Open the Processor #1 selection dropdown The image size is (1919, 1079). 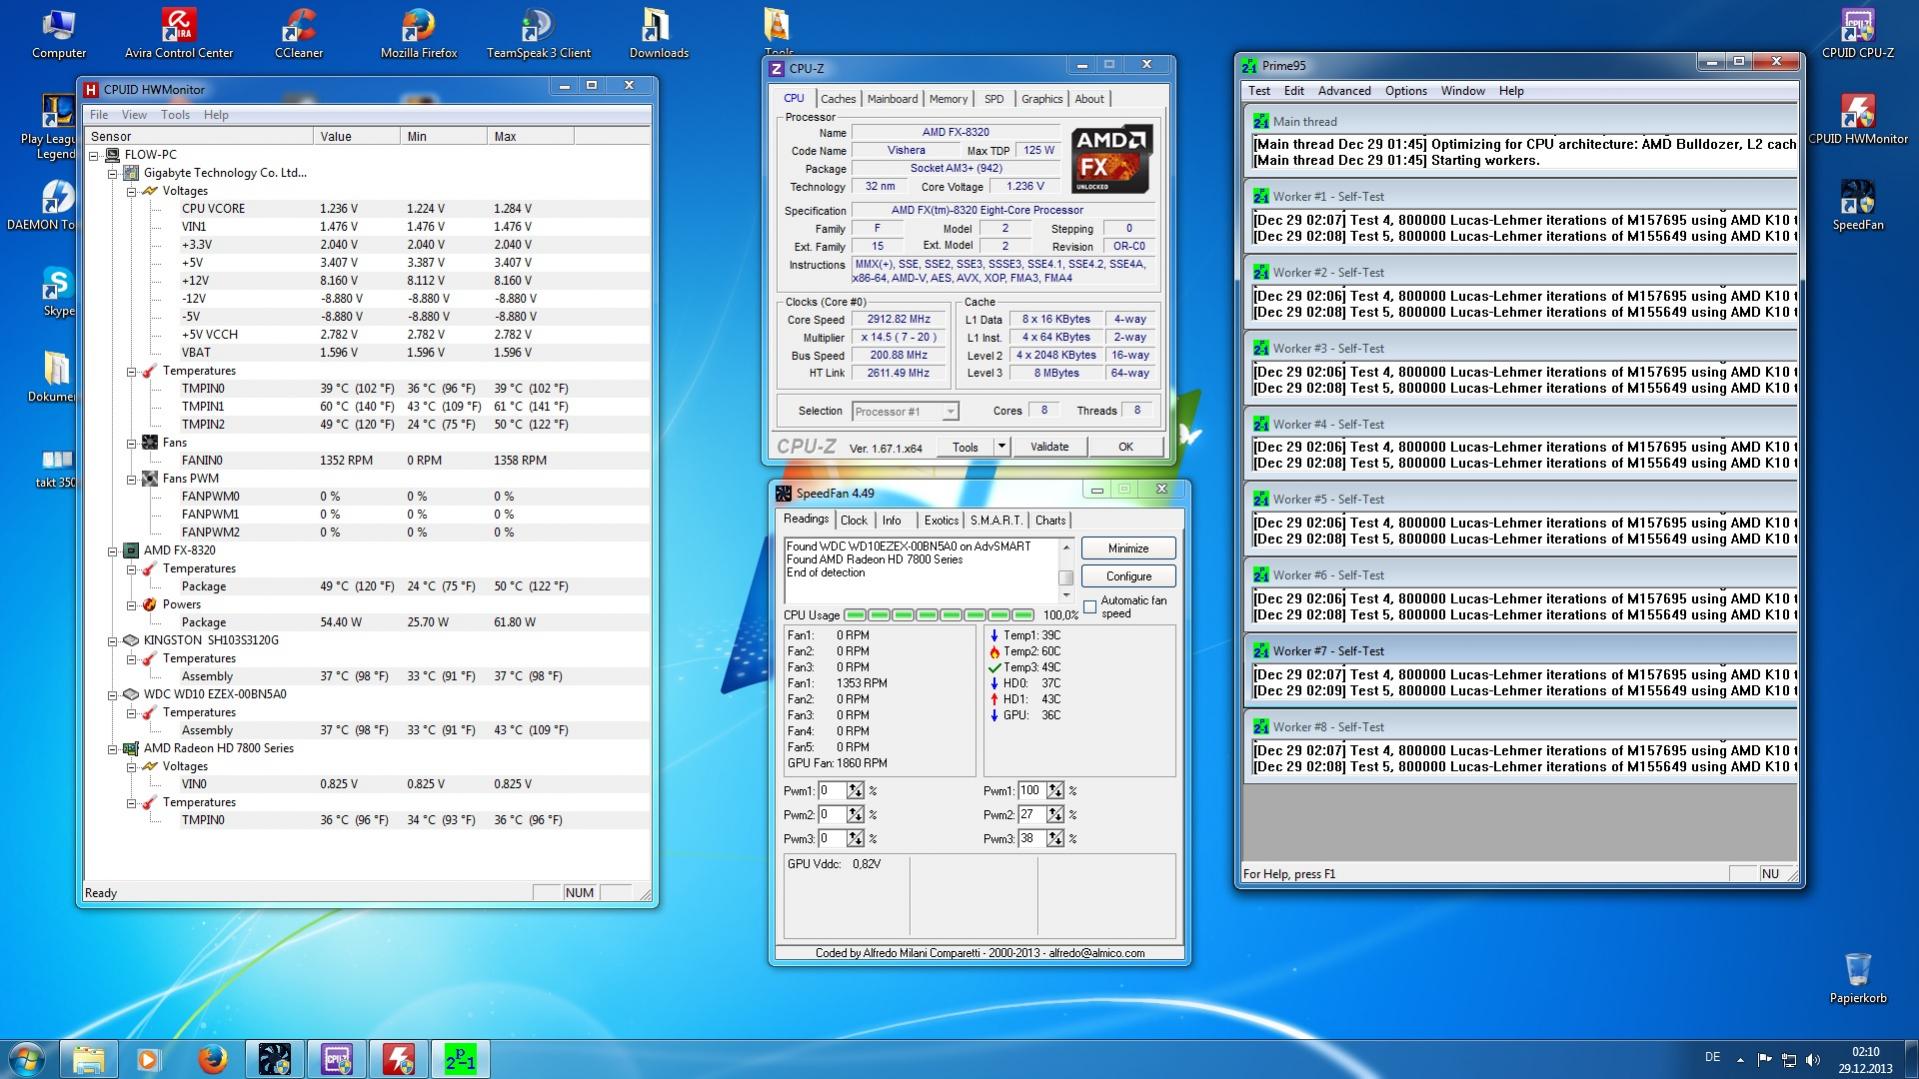tap(949, 412)
